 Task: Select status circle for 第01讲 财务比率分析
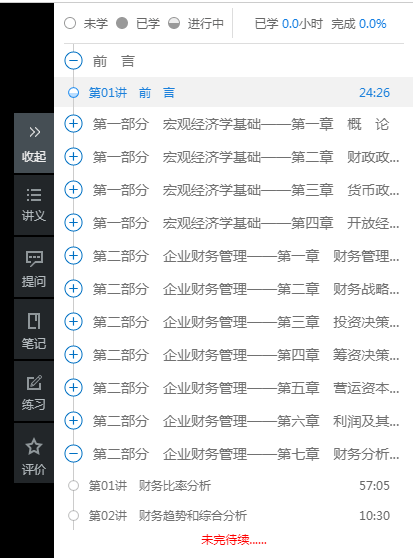[x=73, y=485]
